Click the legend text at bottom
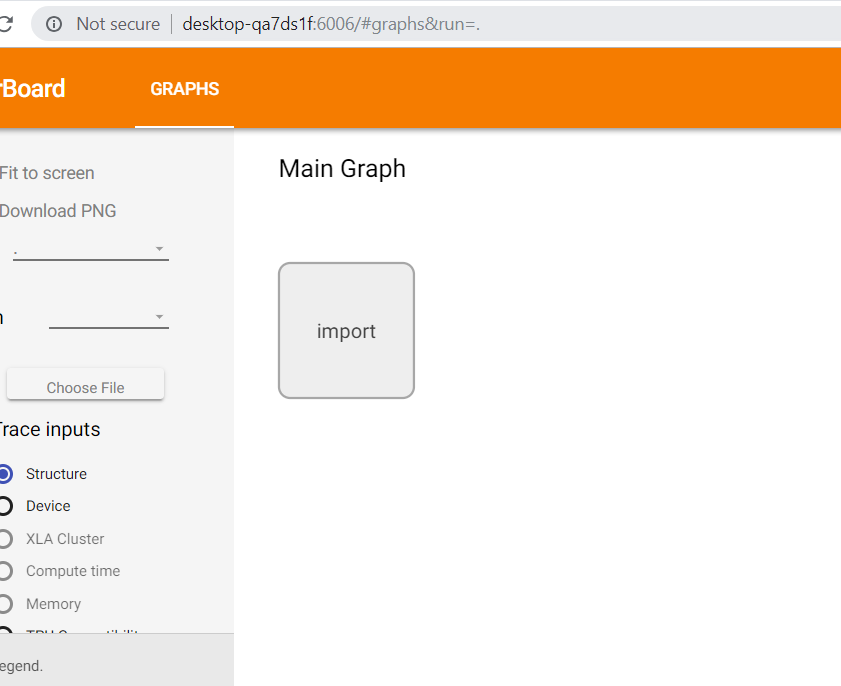This screenshot has width=841, height=686. click(x=22, y=665)
